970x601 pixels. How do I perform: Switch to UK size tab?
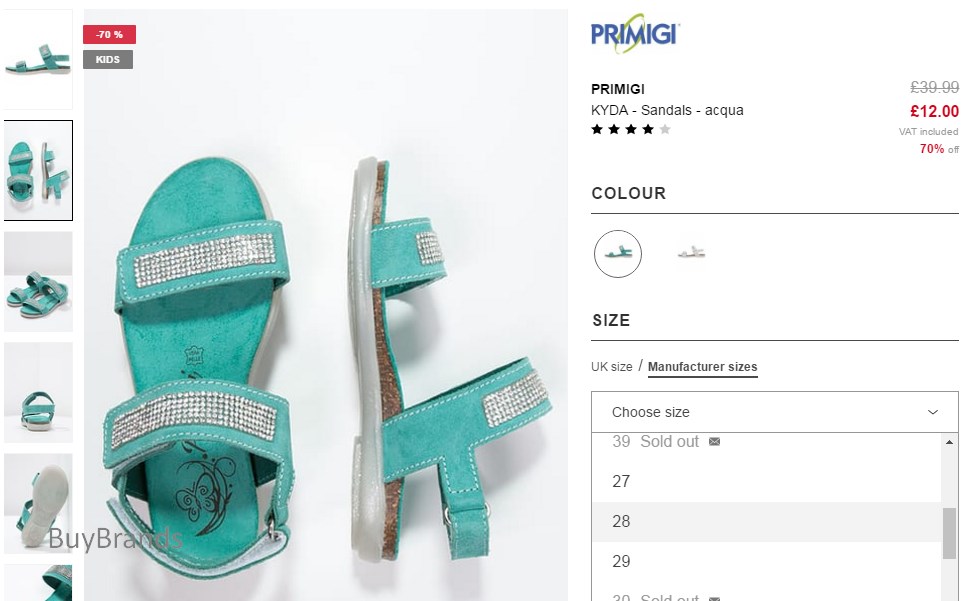(x=611, y=367)
